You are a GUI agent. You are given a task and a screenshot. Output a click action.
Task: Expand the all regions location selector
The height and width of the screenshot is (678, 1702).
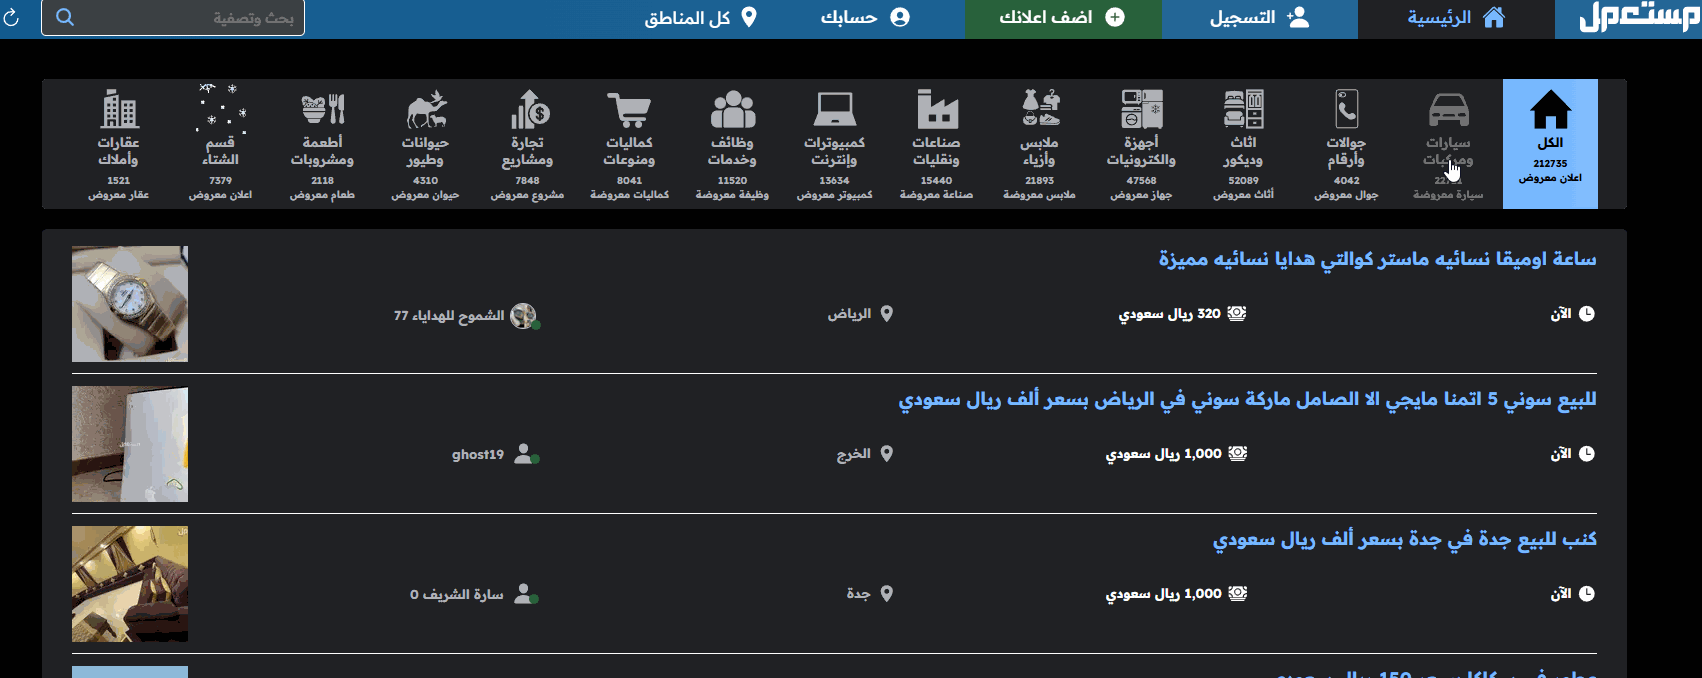pyautogui.click(x=700, y=18)
